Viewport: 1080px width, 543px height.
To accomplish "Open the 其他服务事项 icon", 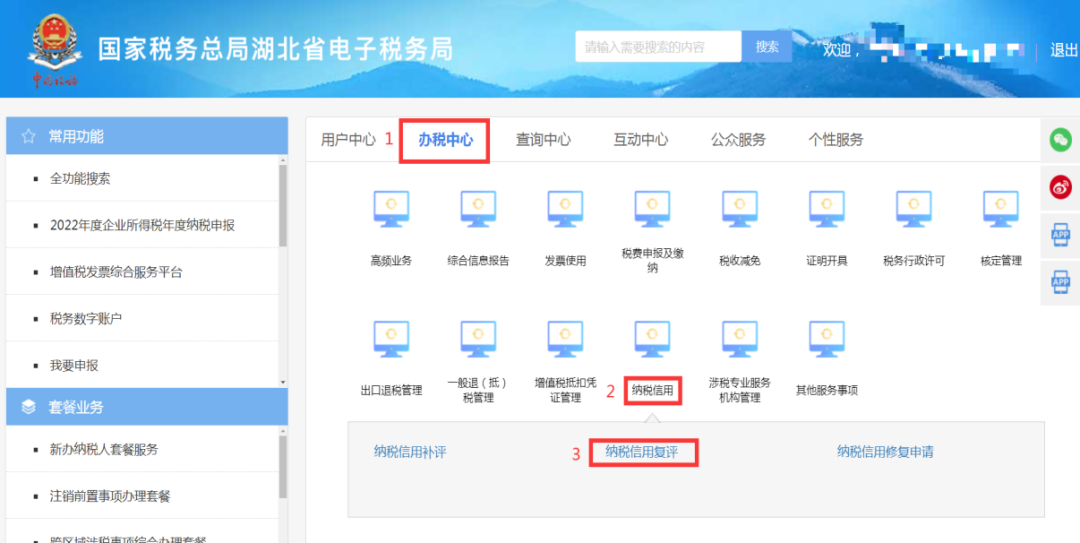I will [827, 339].
